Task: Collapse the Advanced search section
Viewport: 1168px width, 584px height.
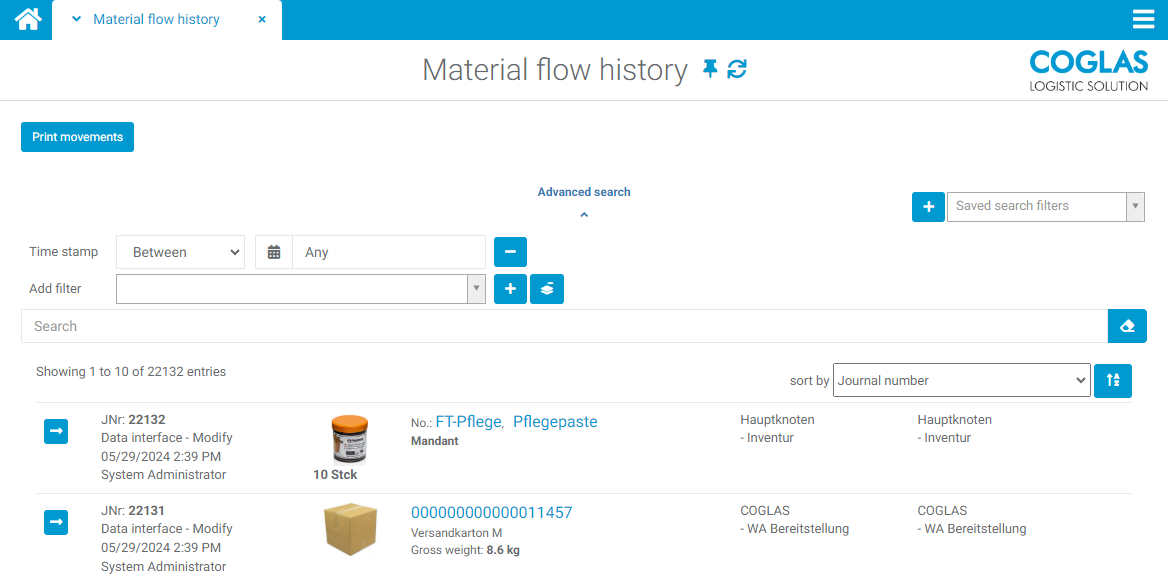Action: pyautogui.click(x=584, y=214)
